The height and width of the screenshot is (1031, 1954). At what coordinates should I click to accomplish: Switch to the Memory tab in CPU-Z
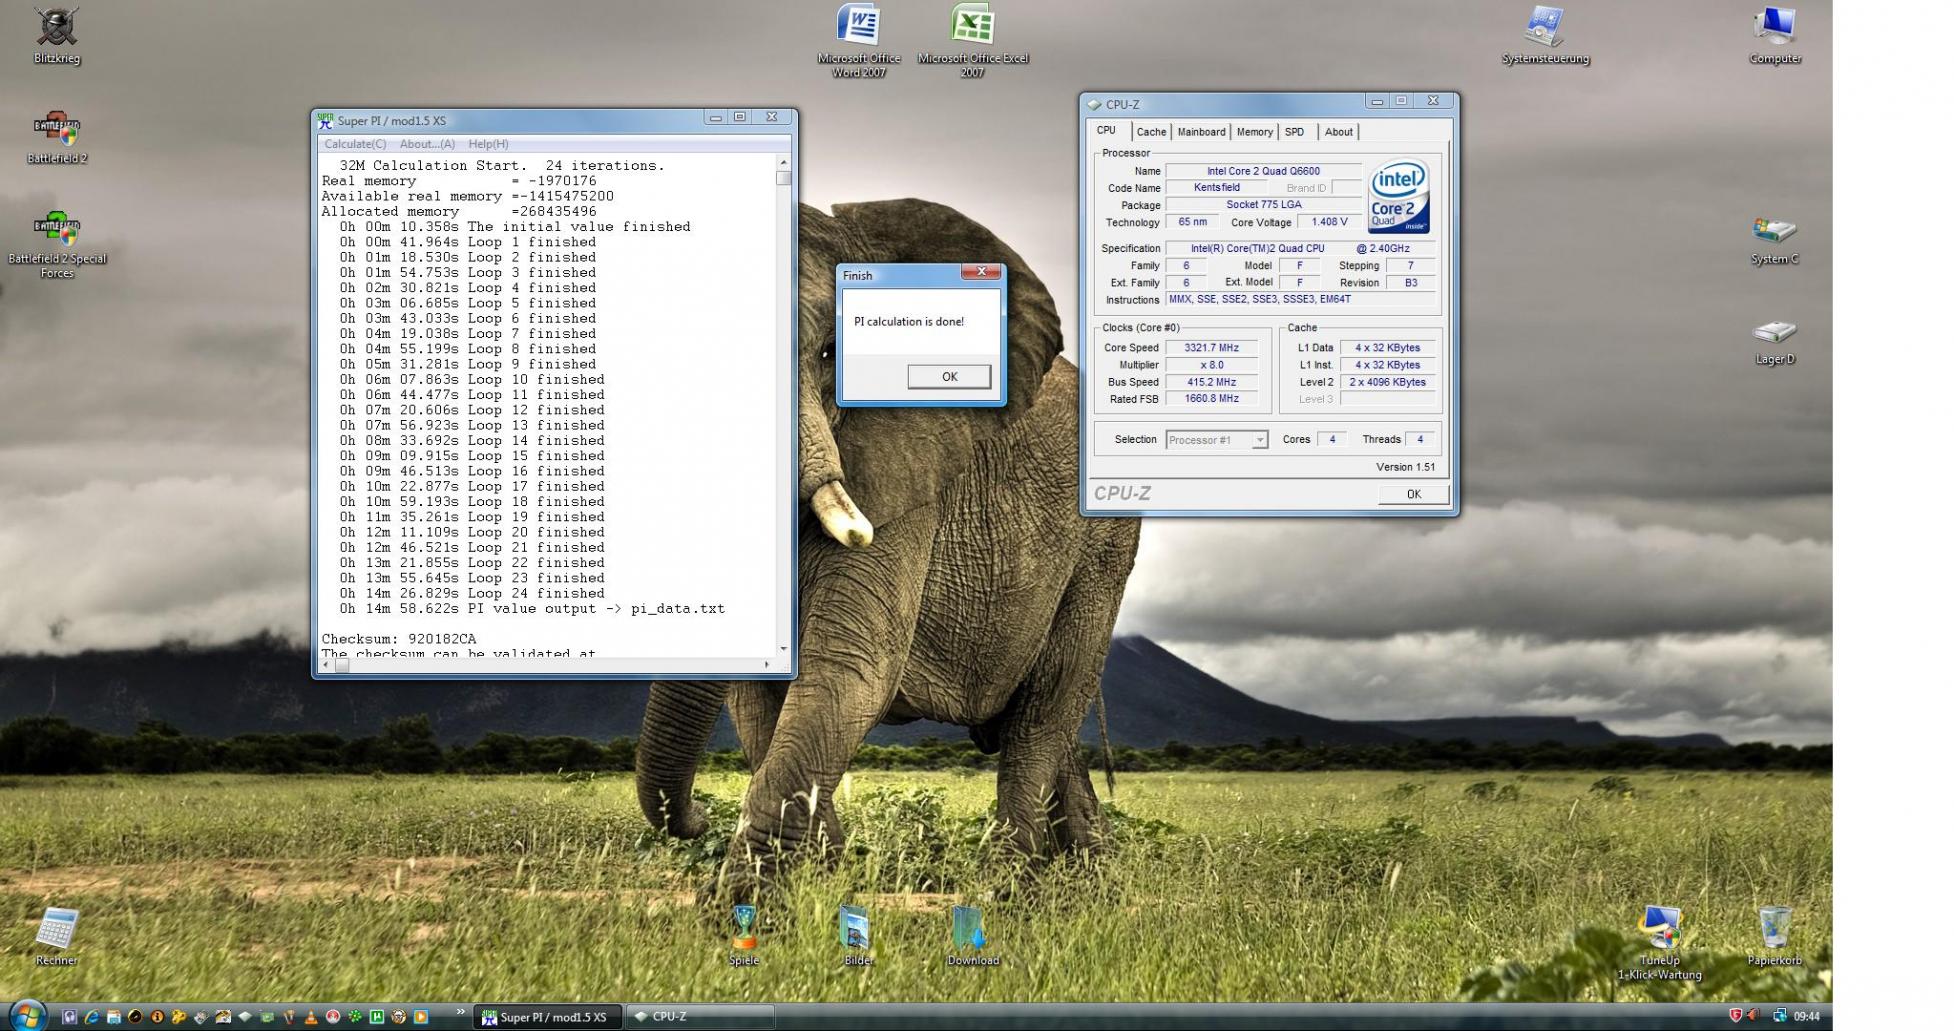(x=1254, y=132)
